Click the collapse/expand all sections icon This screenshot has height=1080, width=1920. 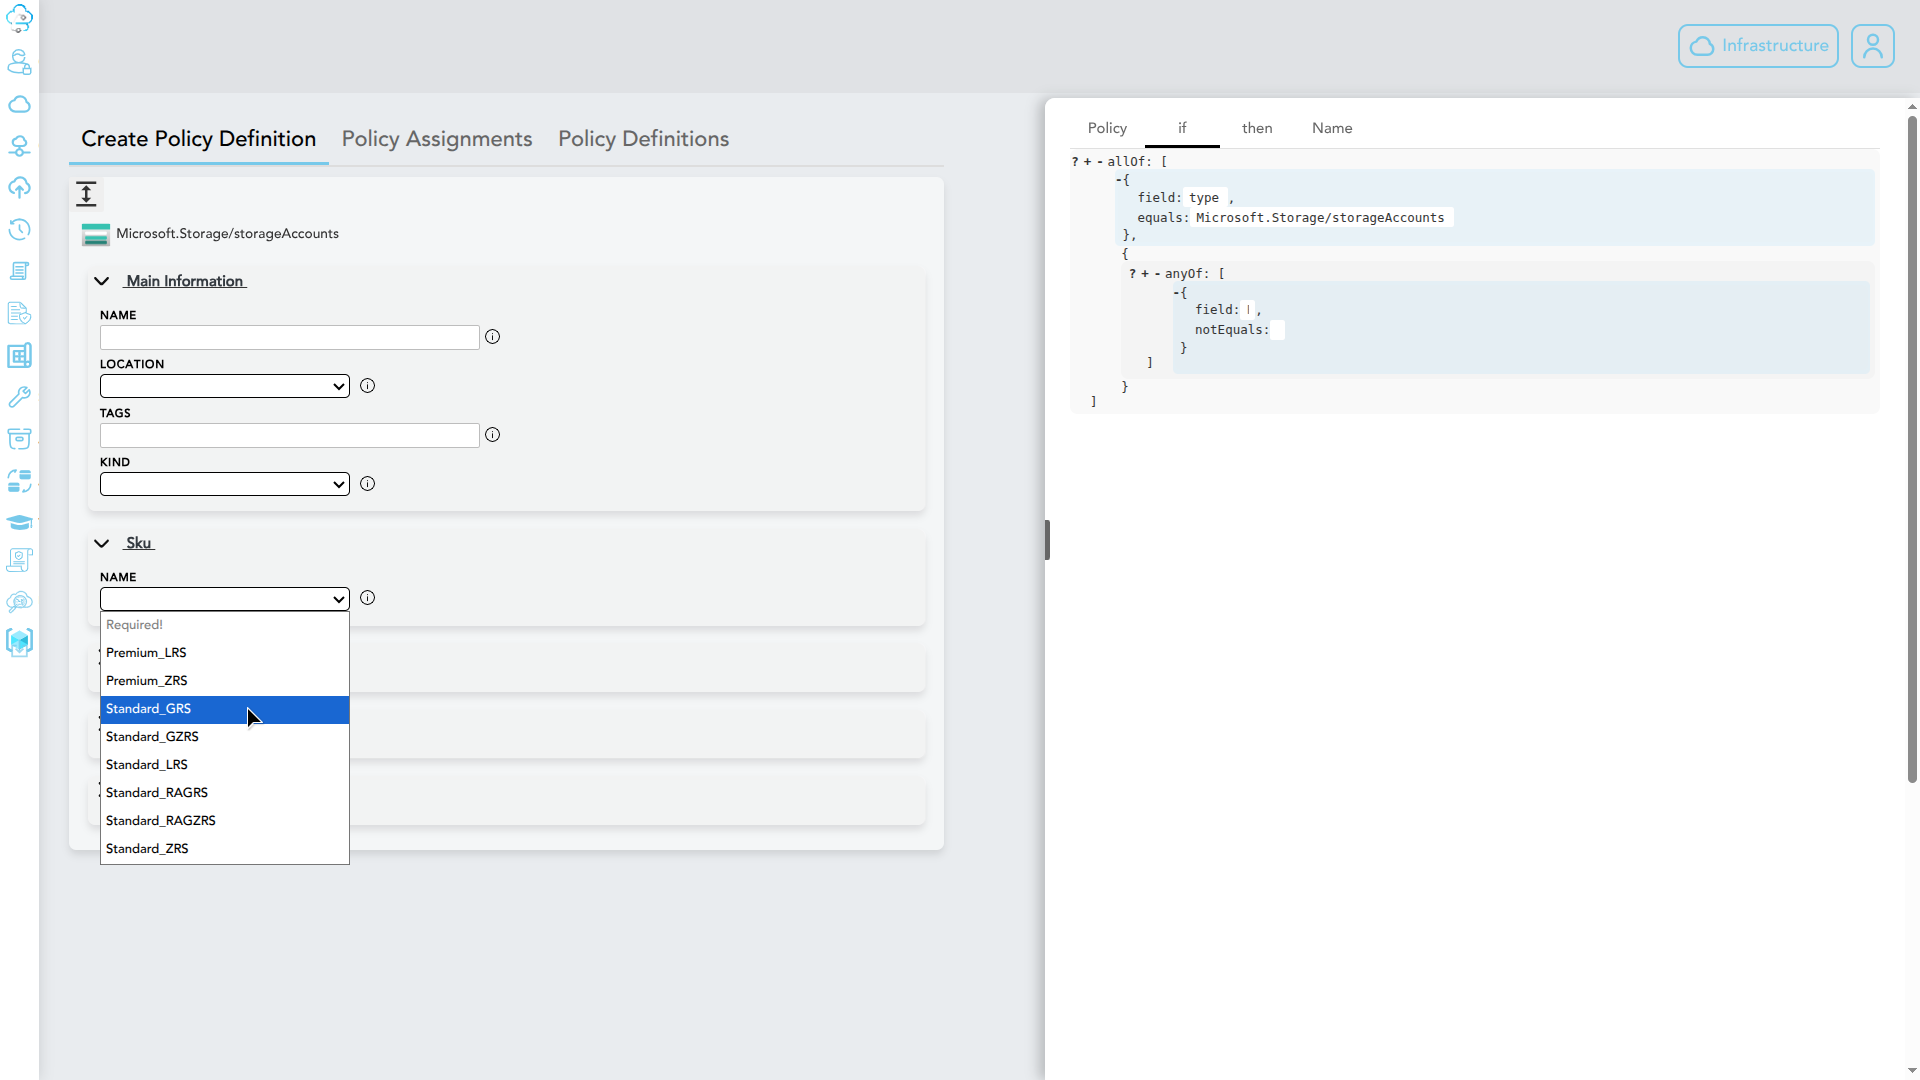87,194
